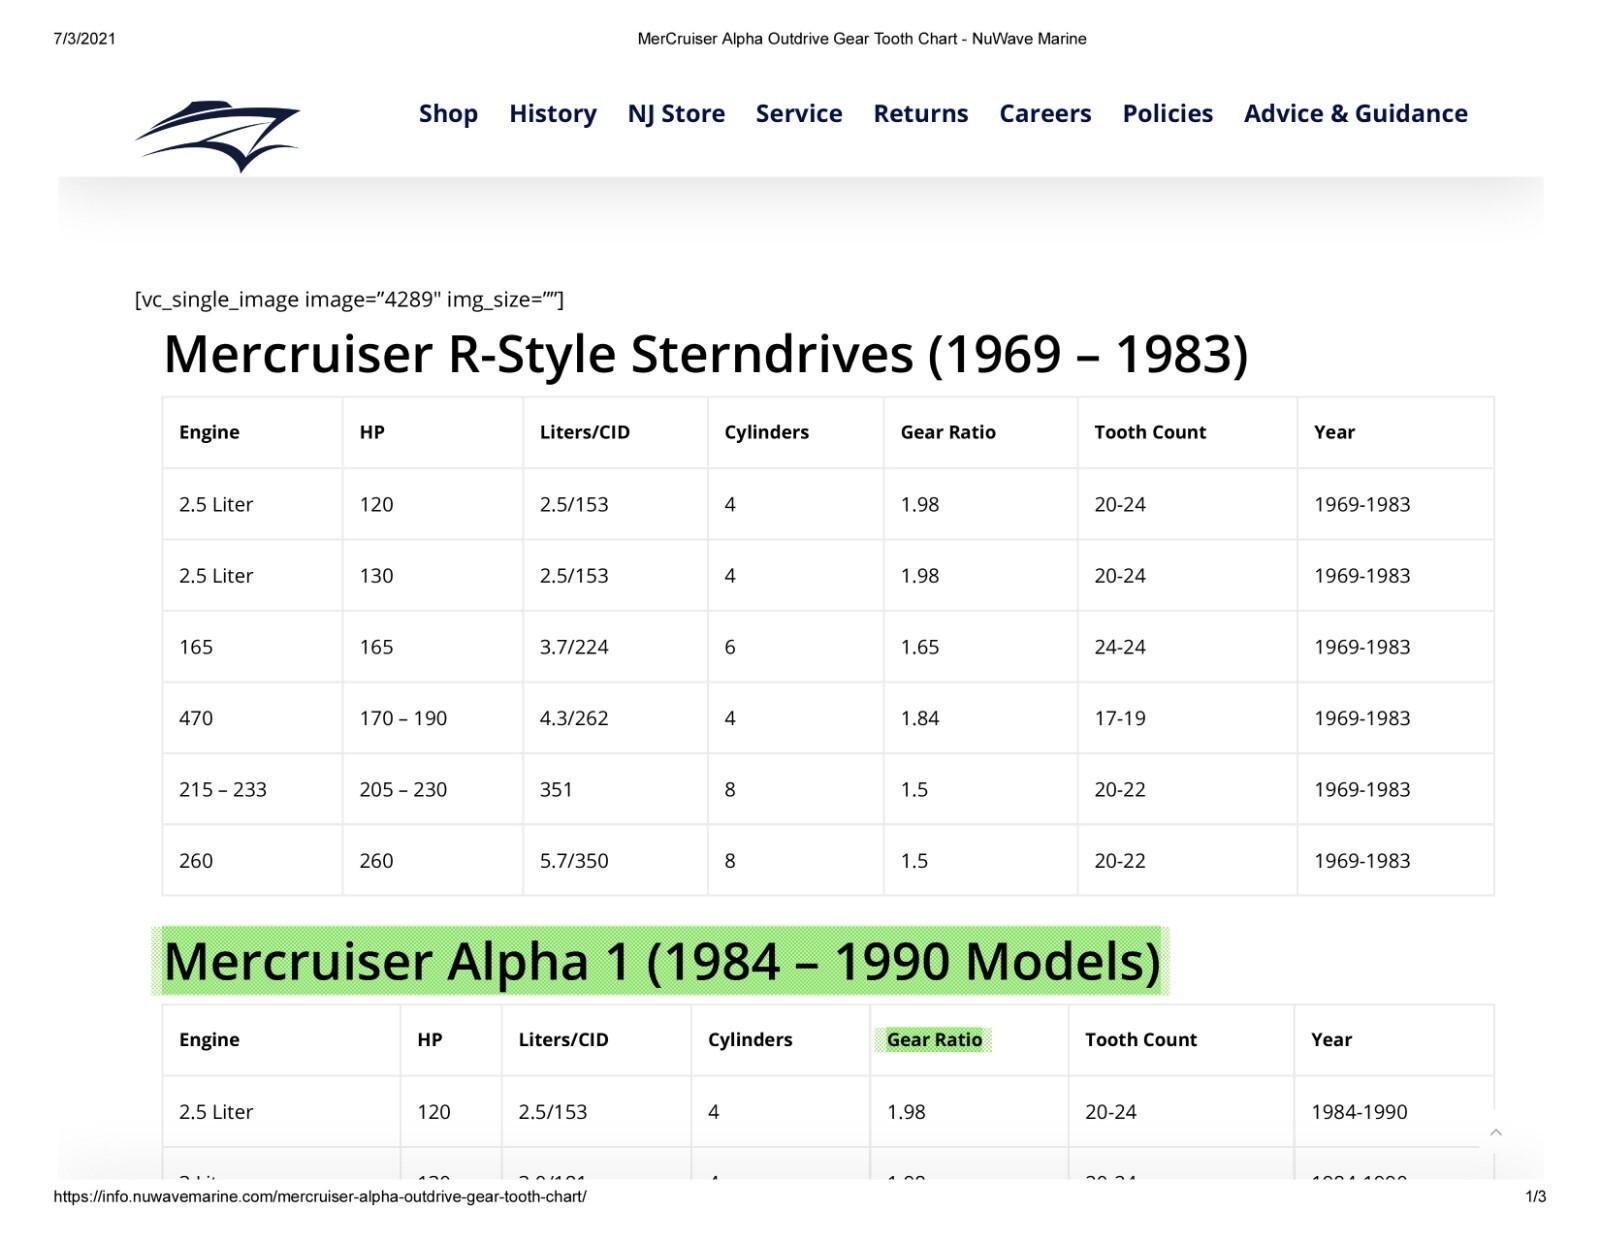This screenshot has width=1600, height=1236.
Task: Click the Mercruiser R-Style Sterndrives title
Action: [x=707, y=353]
